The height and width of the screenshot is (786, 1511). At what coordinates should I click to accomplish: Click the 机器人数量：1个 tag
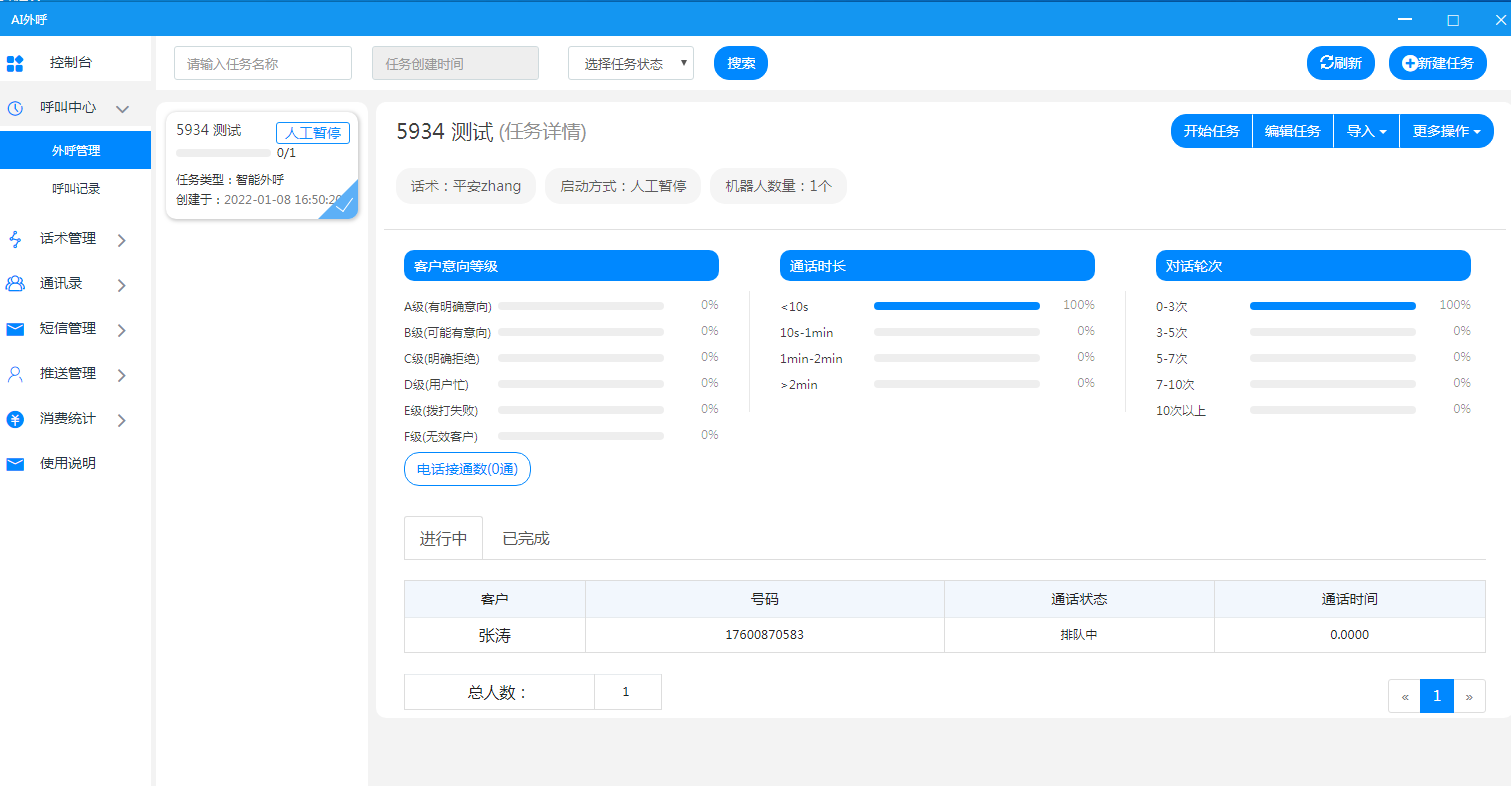pyautogui.click(x=778, y=186)
